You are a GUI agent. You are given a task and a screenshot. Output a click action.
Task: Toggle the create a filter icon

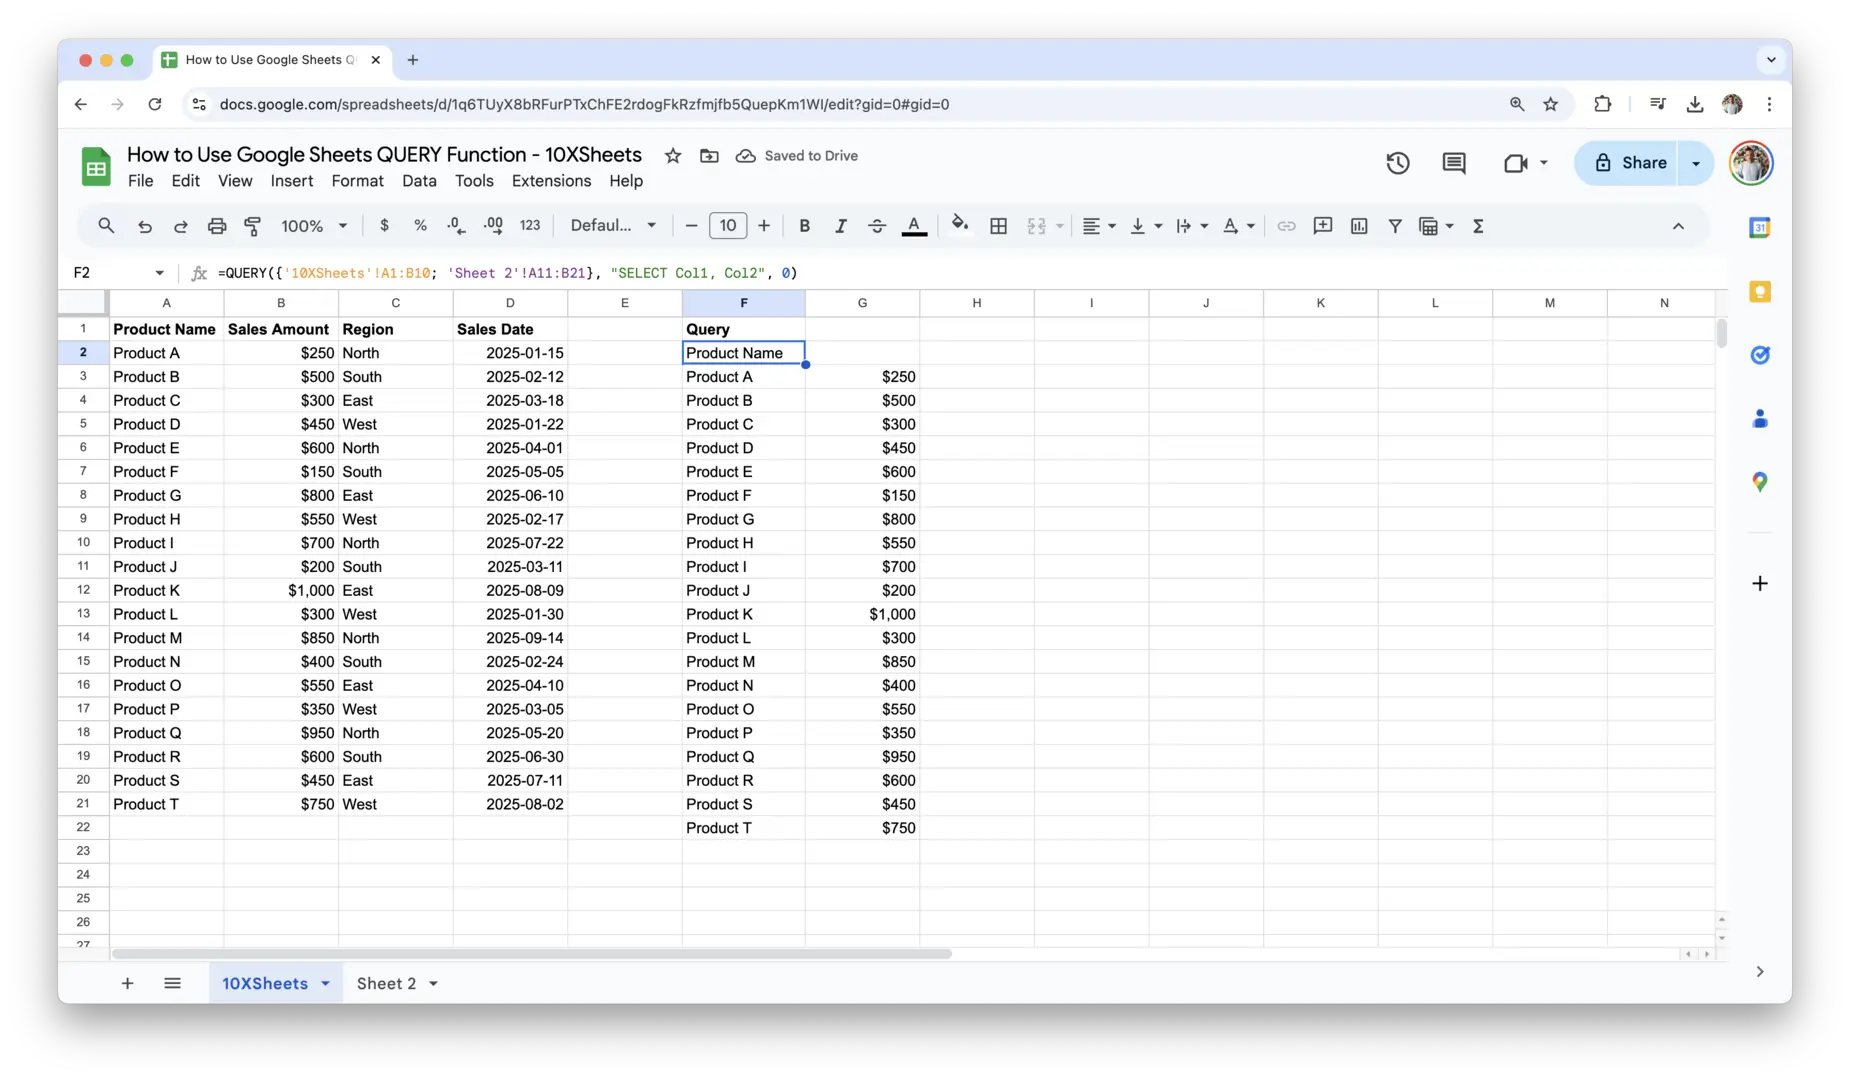1395,226
